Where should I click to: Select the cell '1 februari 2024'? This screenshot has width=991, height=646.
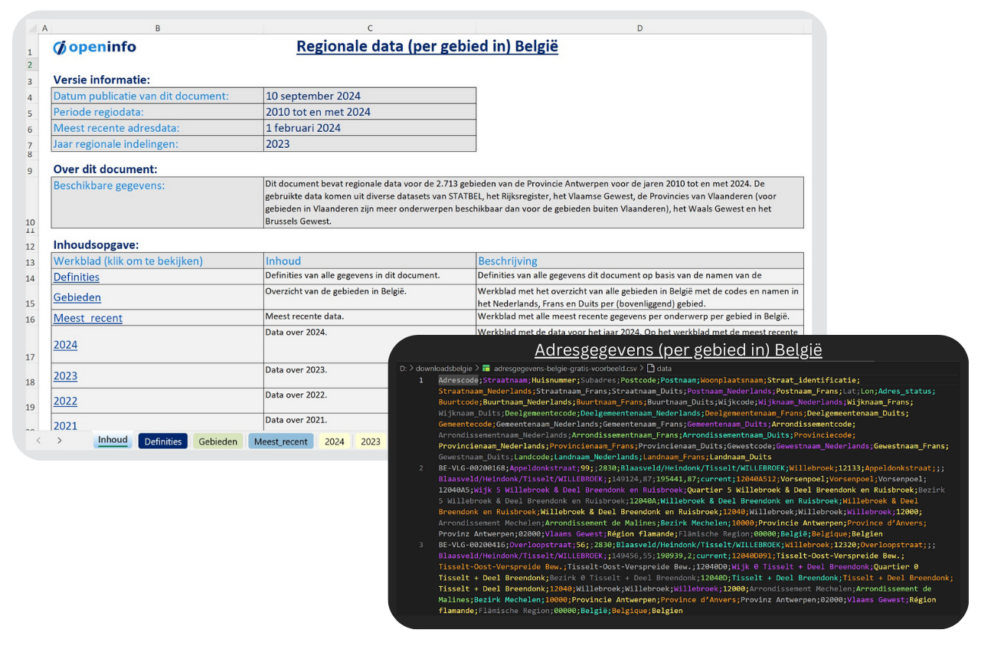click(x=370, y=128)
